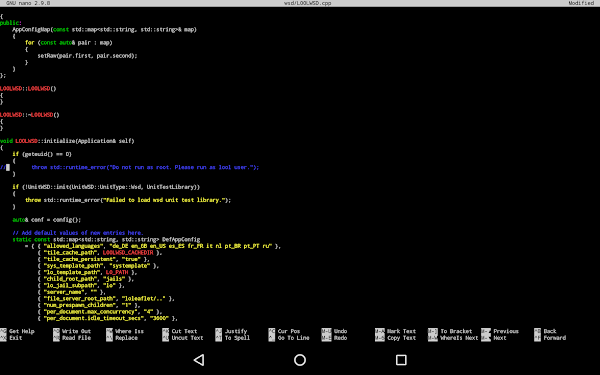Click the 'Add default values of new entries here' comment

(78, 233)
